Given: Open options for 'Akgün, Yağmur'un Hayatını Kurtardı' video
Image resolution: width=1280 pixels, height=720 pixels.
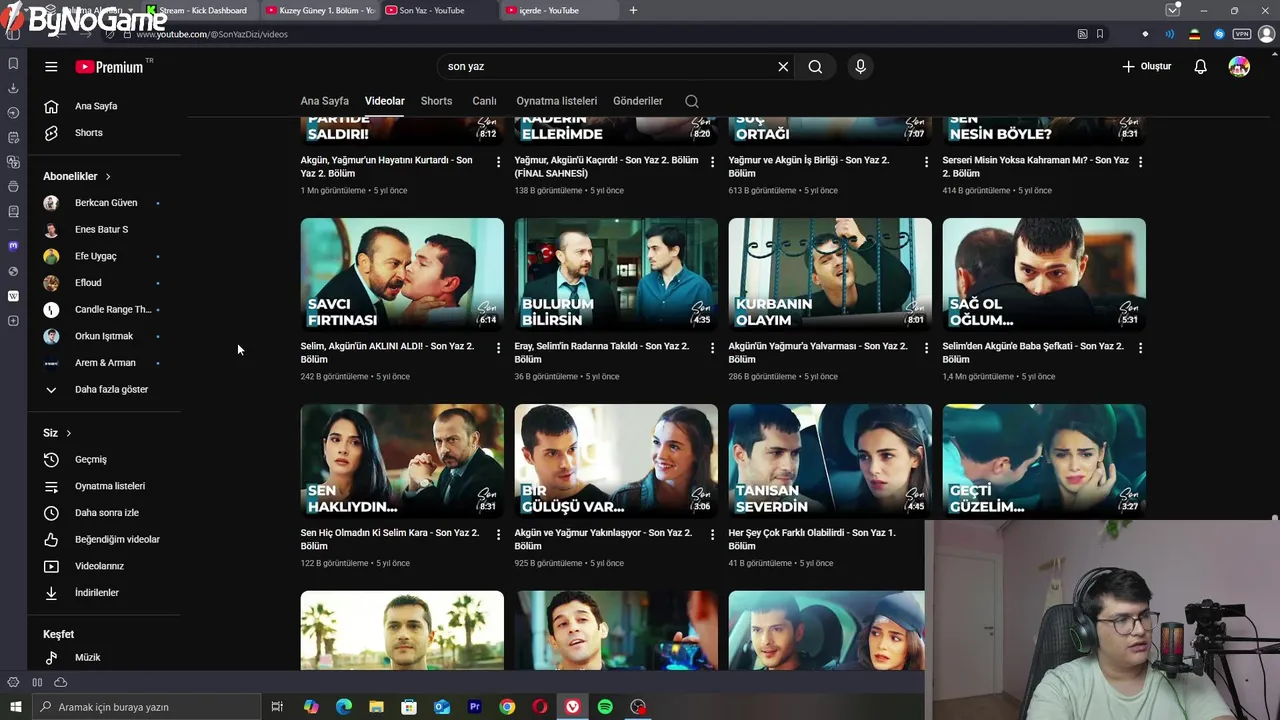Looking at the screenshot, I should [x=498, y=162].
